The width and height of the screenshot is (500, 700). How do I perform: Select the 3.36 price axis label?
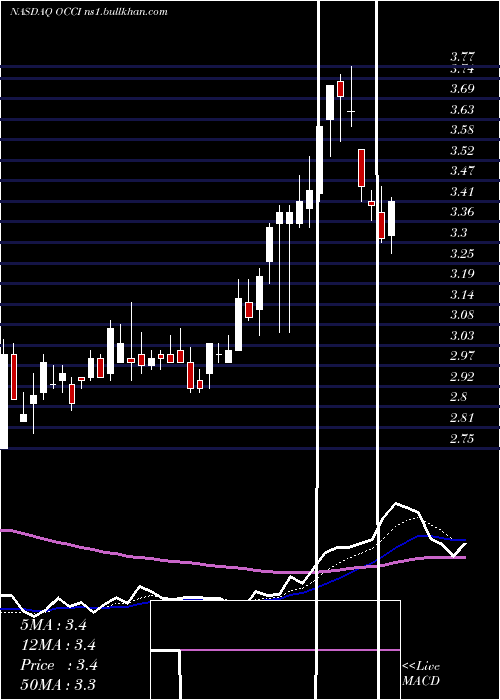462,212
